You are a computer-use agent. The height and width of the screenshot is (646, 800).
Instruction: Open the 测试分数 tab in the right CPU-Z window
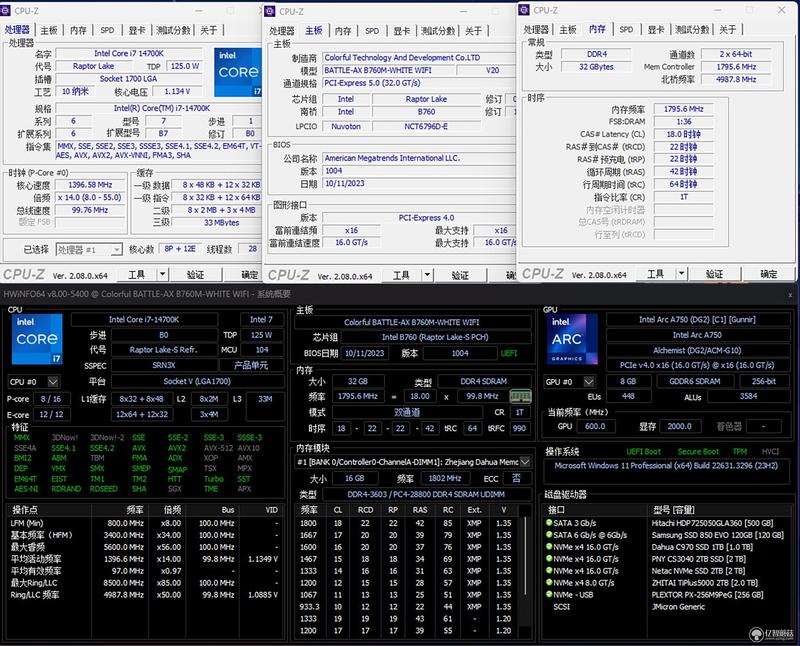692,30
